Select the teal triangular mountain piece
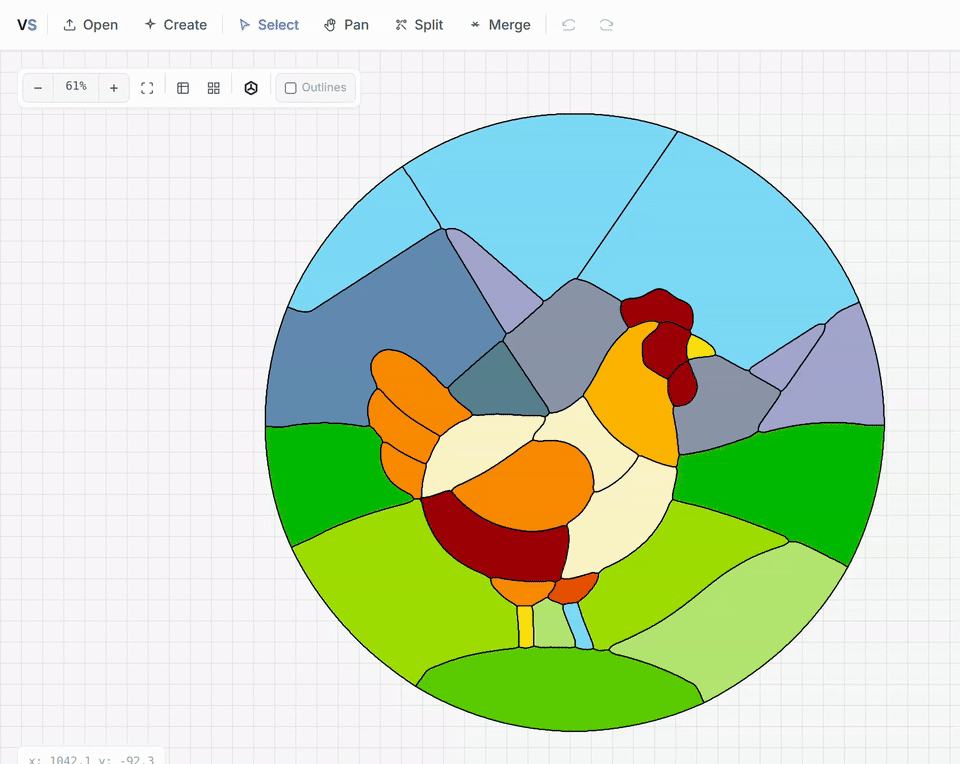This screenshot has width=960, height=764. (x=499, y=388)
